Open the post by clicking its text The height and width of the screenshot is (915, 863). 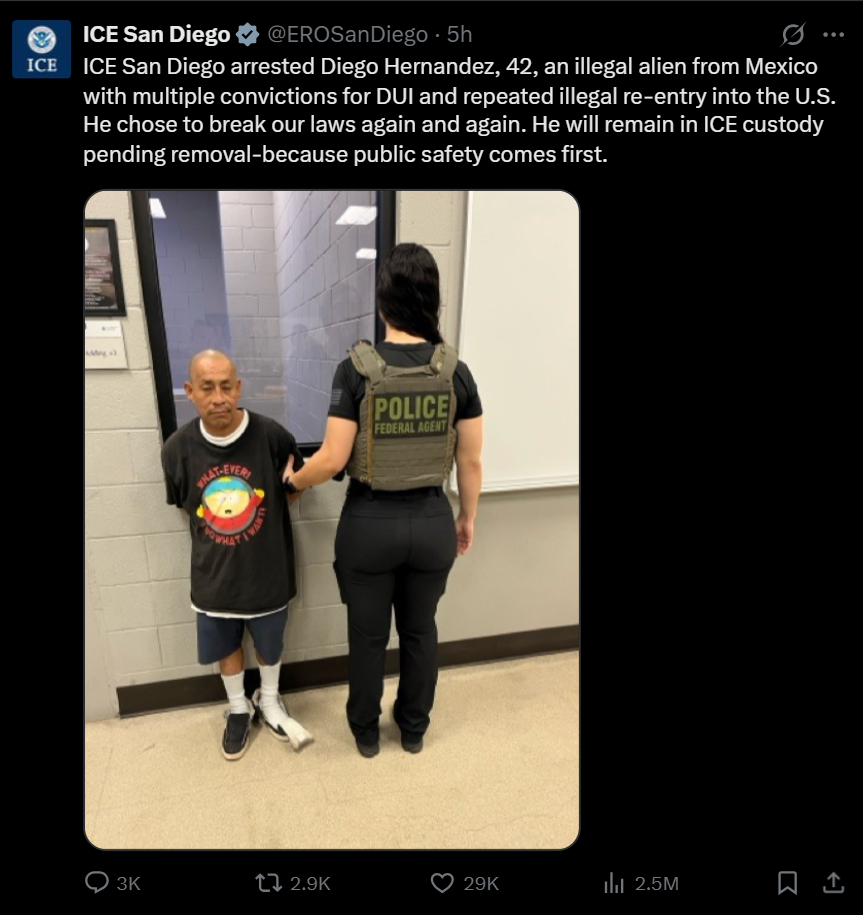pyautogui.click(x=459, y=110)
